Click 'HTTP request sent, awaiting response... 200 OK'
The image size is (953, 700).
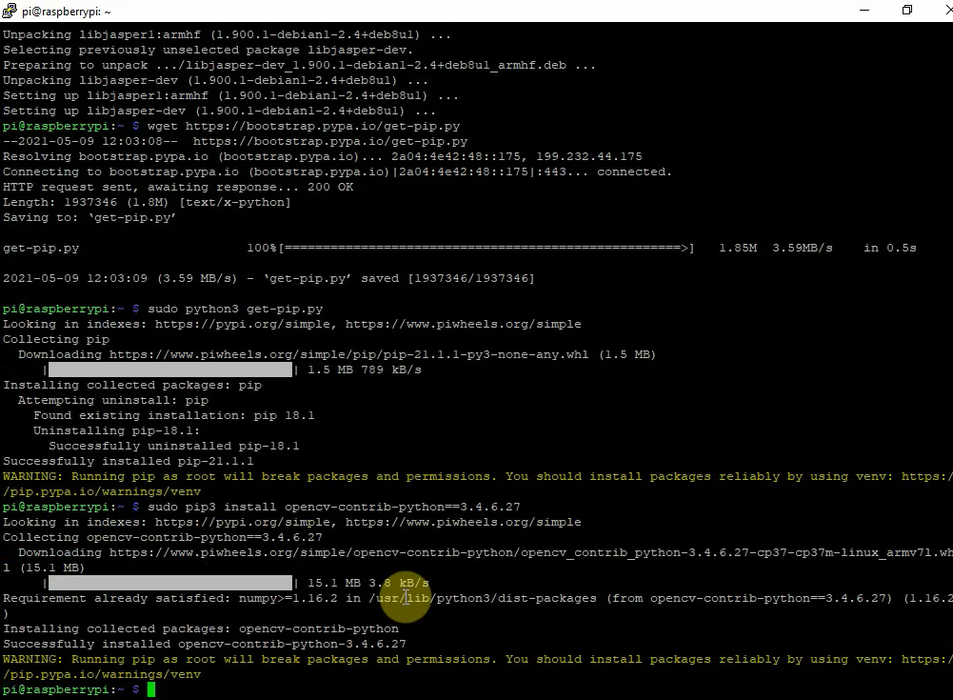point(178,188)
